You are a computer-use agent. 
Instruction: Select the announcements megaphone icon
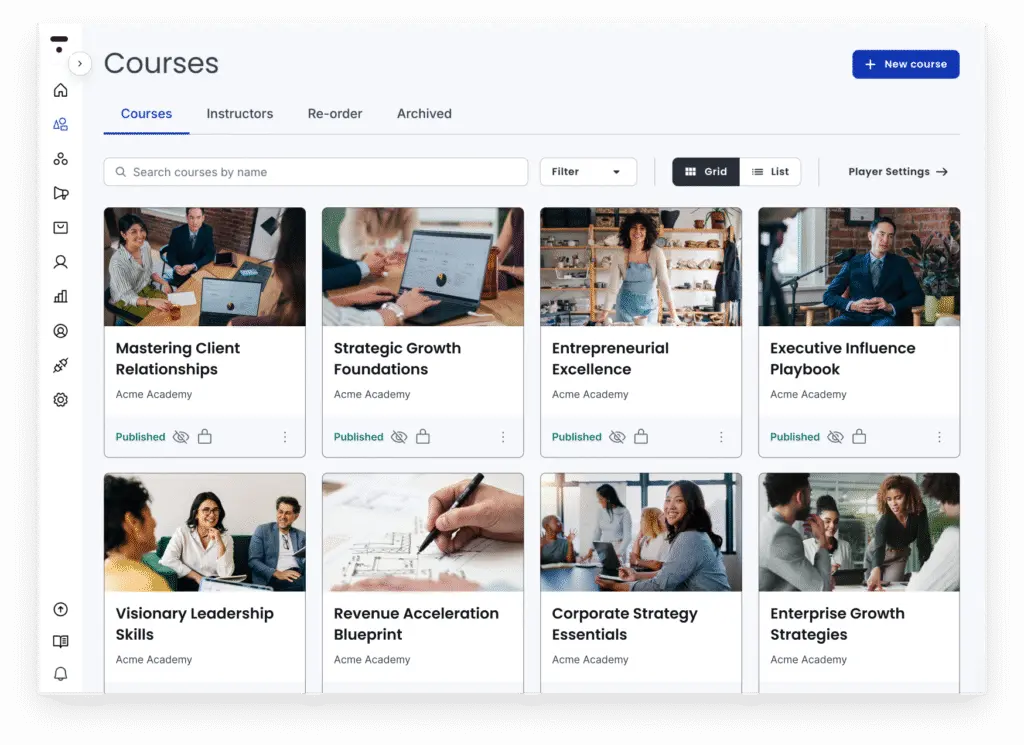pos(60,193)
